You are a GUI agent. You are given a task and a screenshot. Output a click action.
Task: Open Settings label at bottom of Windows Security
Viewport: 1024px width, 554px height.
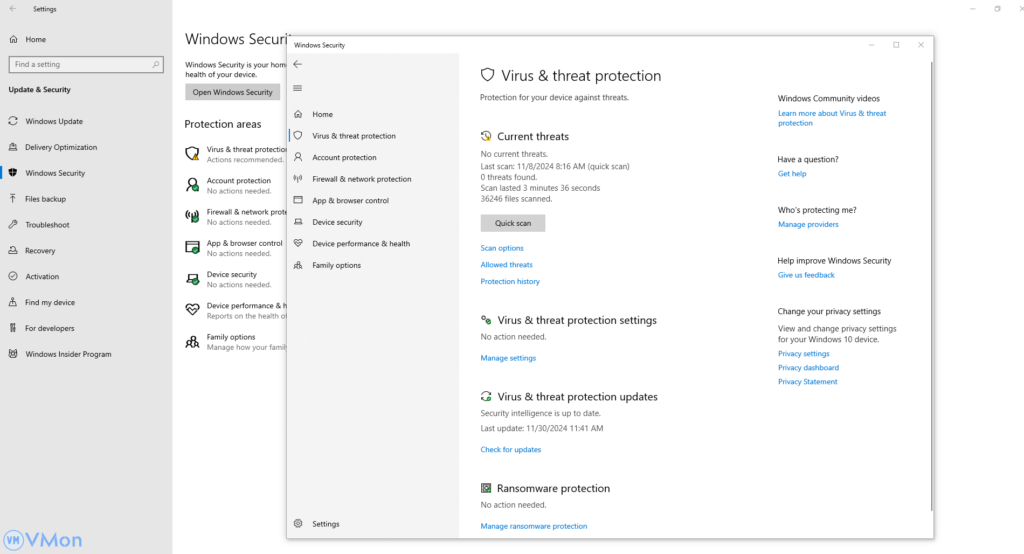point(326,524)
